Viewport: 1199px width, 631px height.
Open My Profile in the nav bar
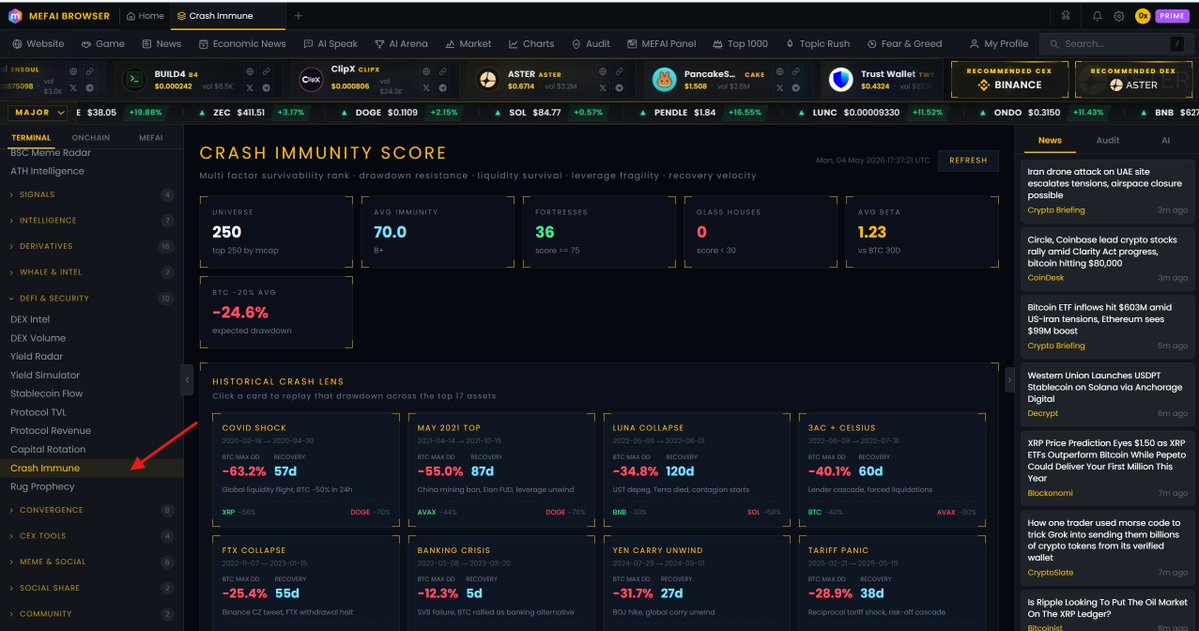[999, 44]
